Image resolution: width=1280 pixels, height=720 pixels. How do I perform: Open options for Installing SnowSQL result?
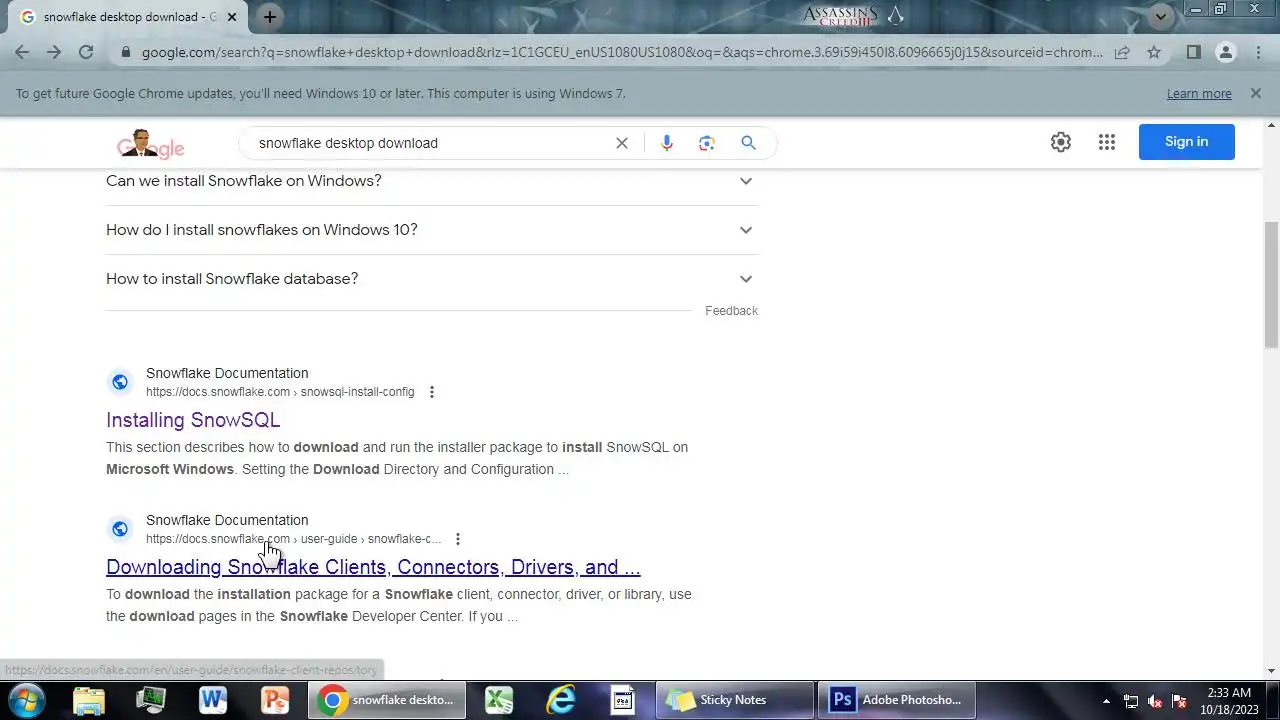tap(432, 392)
